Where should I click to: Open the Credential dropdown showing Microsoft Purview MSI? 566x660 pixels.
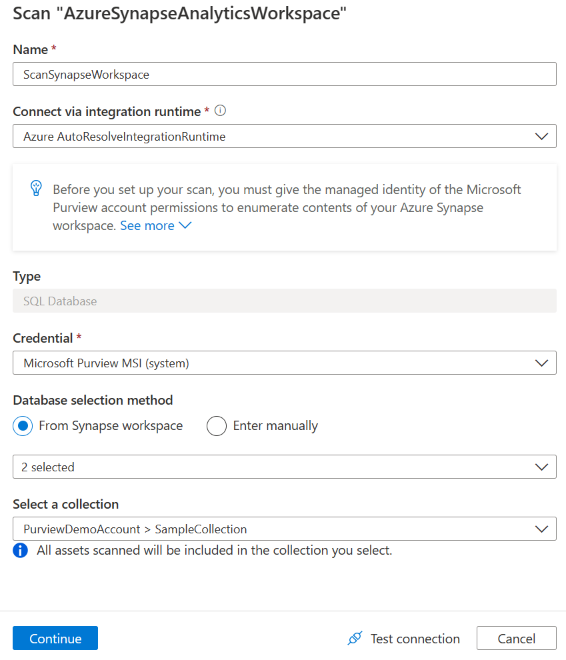pyautogui.click(x=284, y=363)
